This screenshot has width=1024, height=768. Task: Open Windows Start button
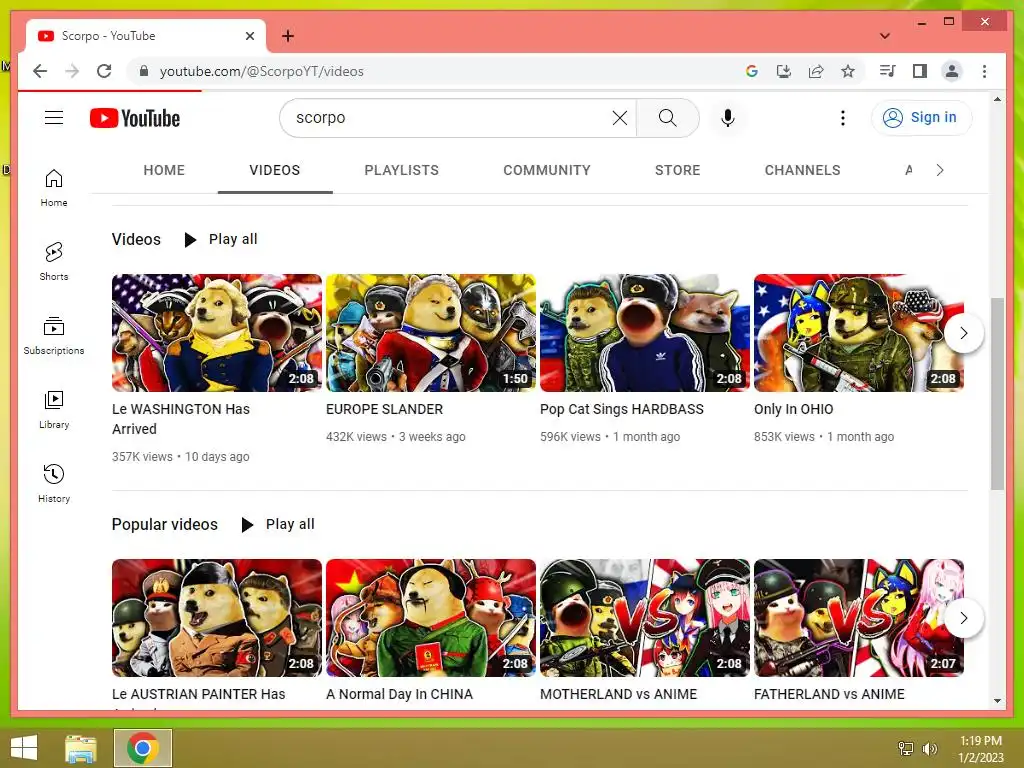[24, 748]
